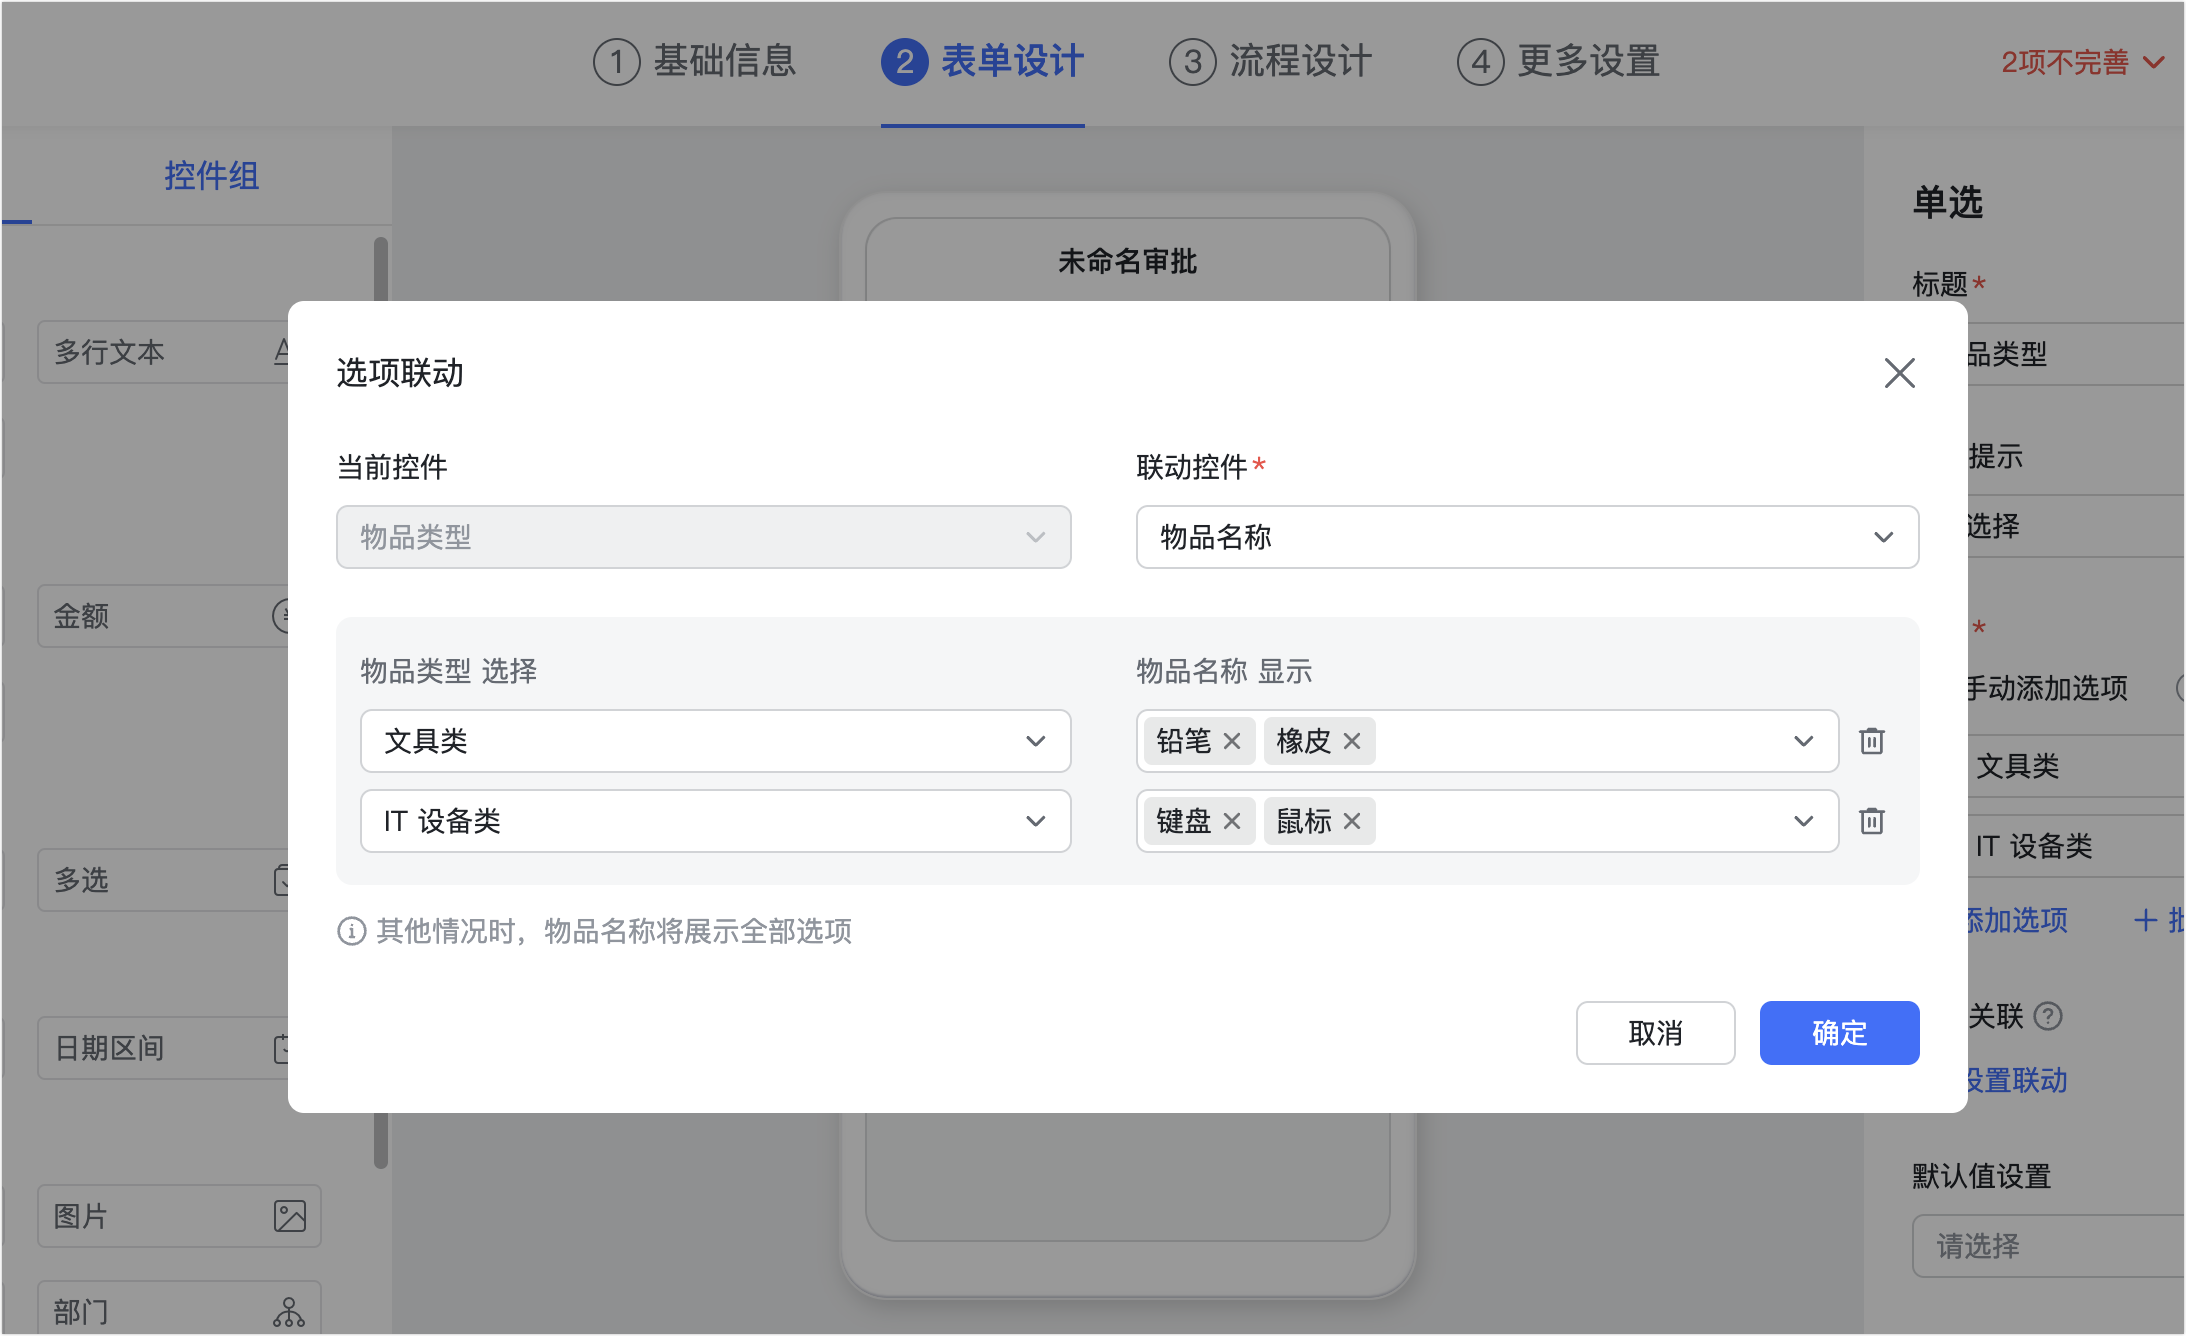
Task: Select the 控件组 tab
Action: click(x=211, y=176)
